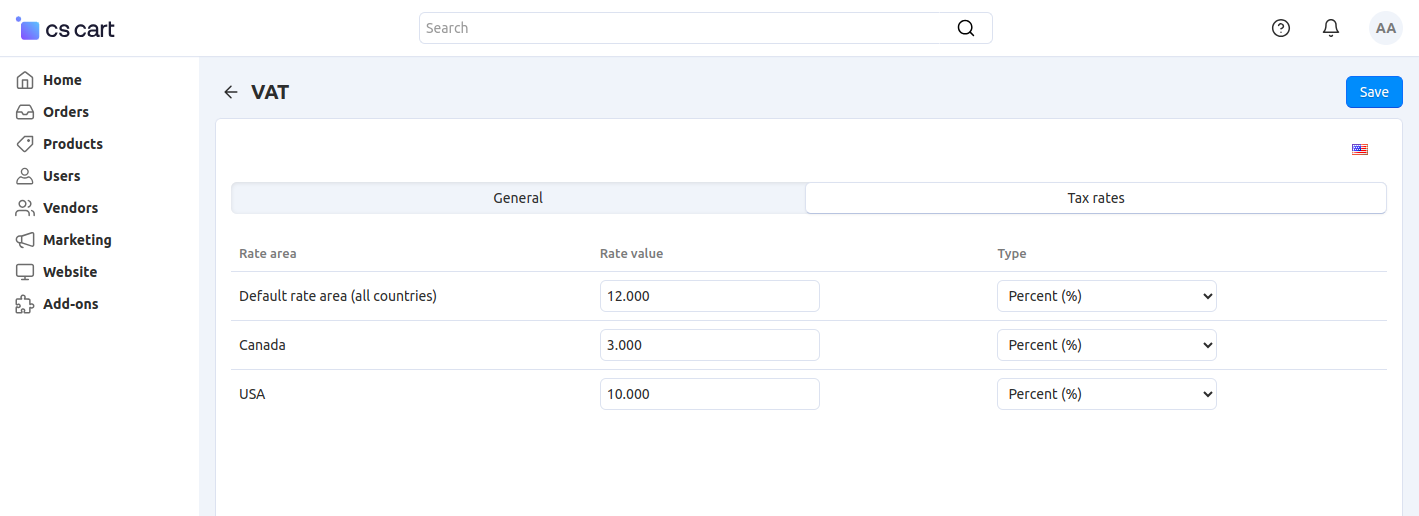1419x516 pixels.
Task: Click the 'USA' rate area label
Action: 252,394
